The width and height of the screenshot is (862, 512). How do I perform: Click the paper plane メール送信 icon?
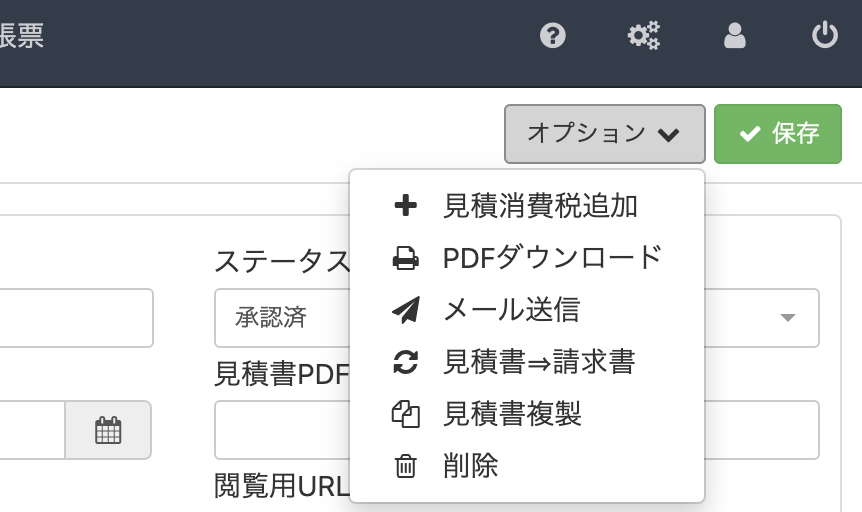[x=405, y=310]
